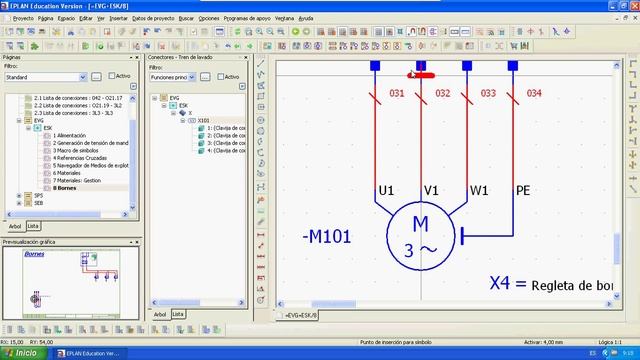Select the line drawing tool
The image size is (640, 360).
261,63
